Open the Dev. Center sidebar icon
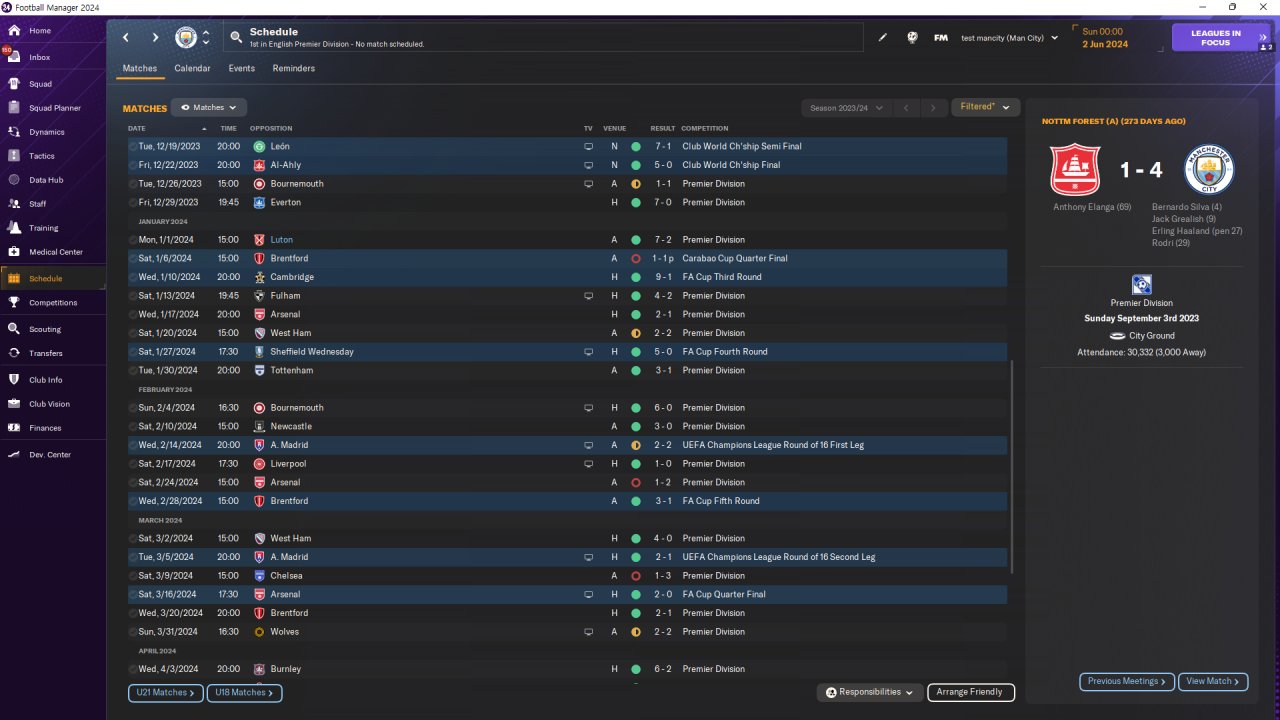 click(x=14, y=455)
